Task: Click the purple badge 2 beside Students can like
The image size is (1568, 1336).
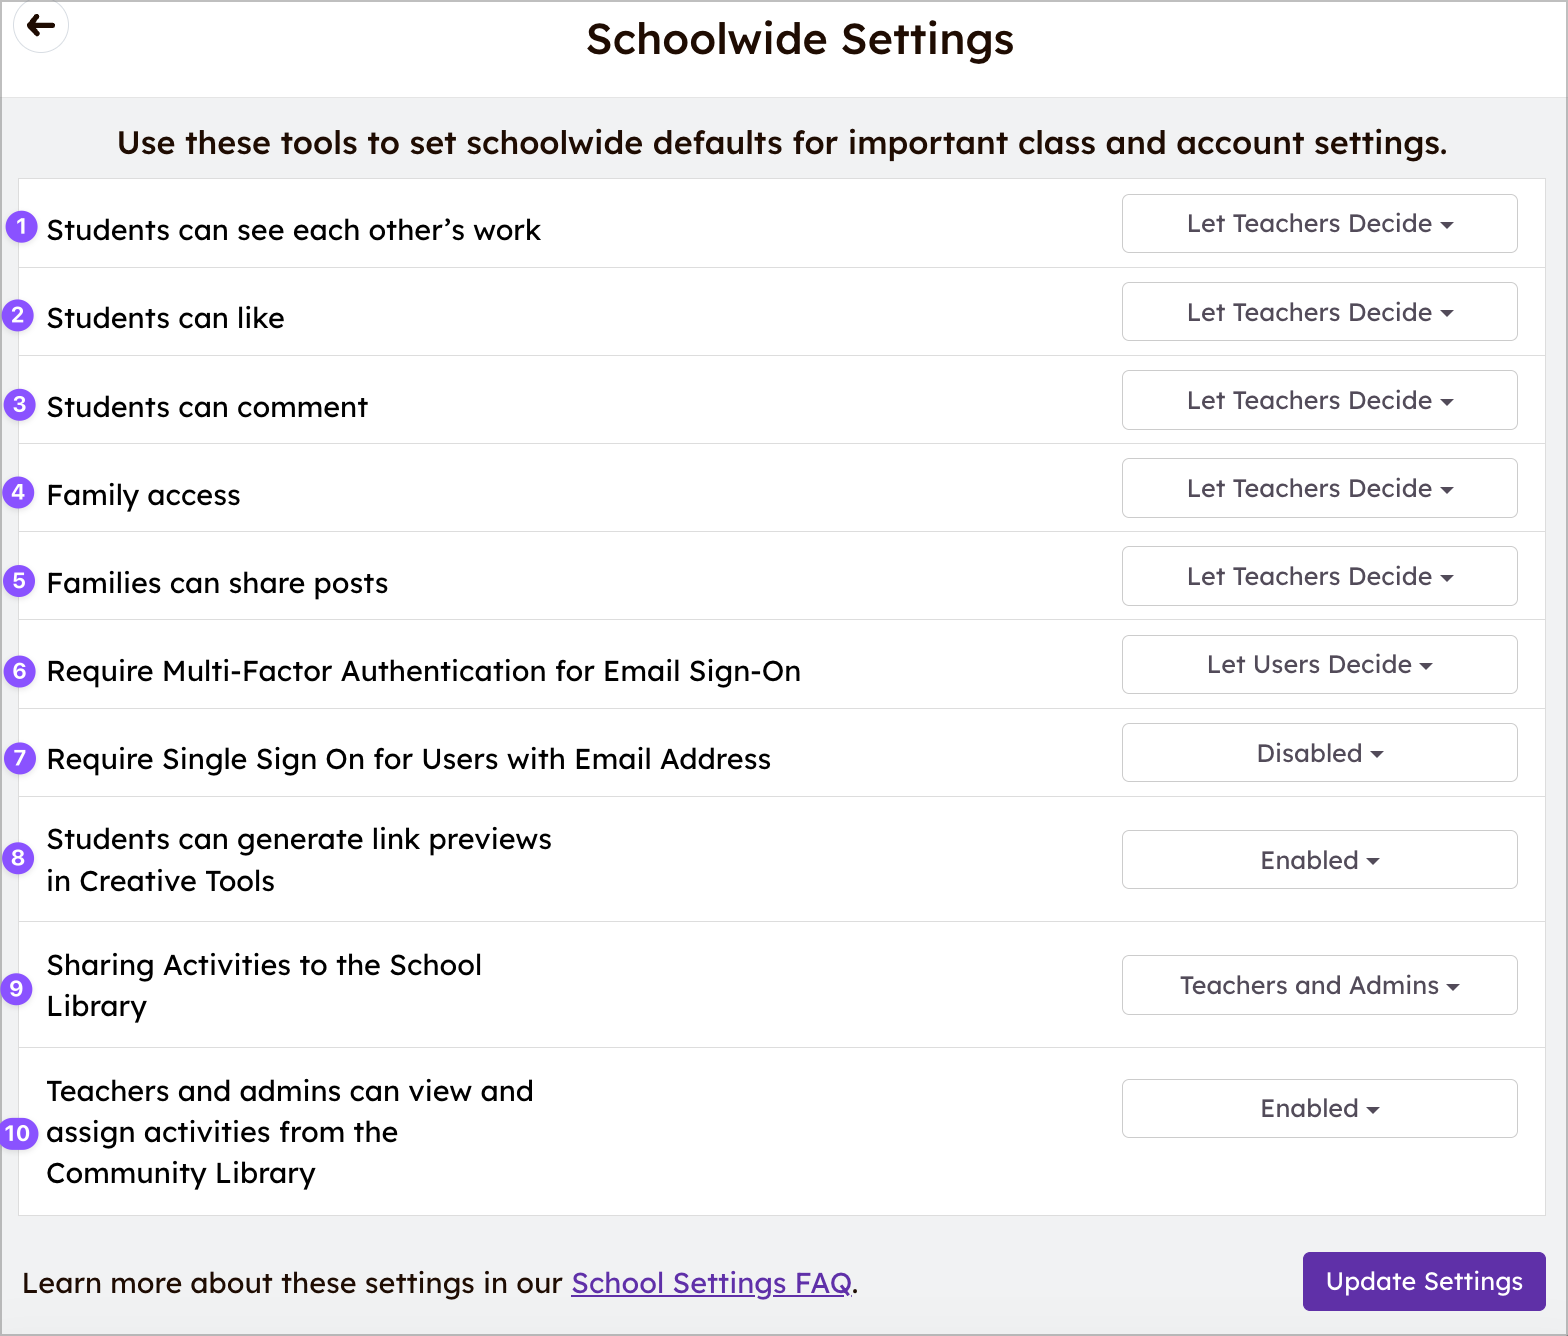Action: [19, 316]
